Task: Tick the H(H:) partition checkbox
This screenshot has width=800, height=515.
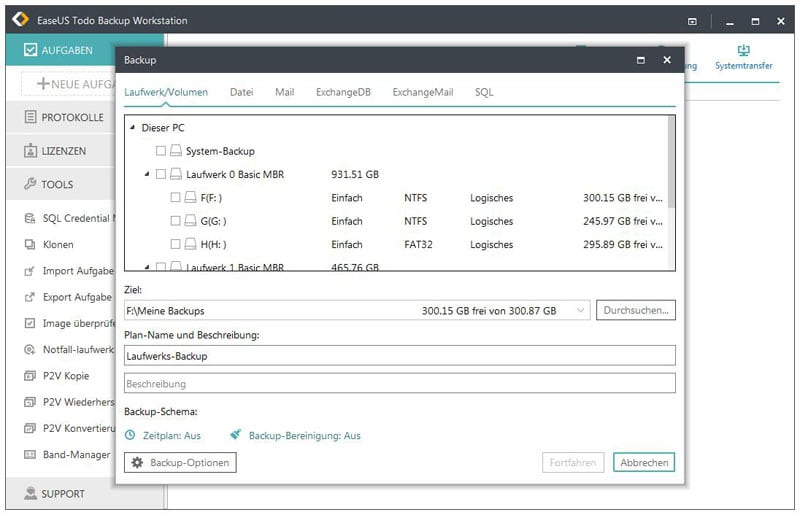Action: 175,244
